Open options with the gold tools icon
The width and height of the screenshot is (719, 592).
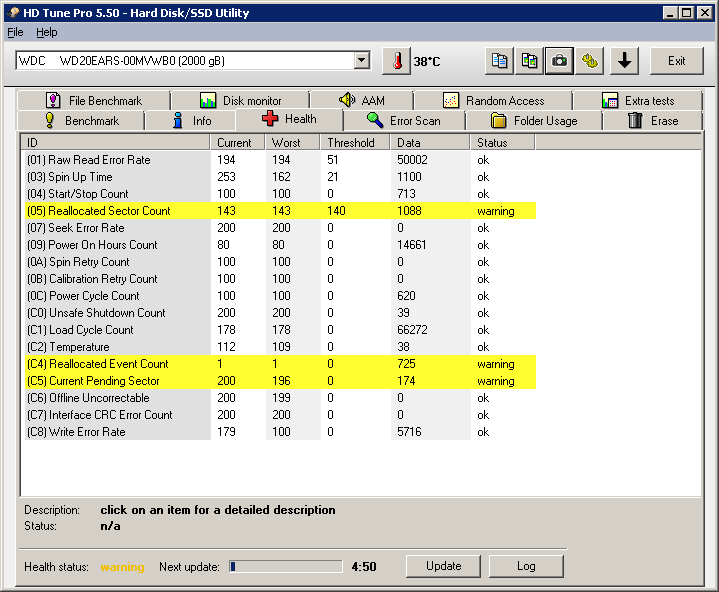tap(590, 61)
